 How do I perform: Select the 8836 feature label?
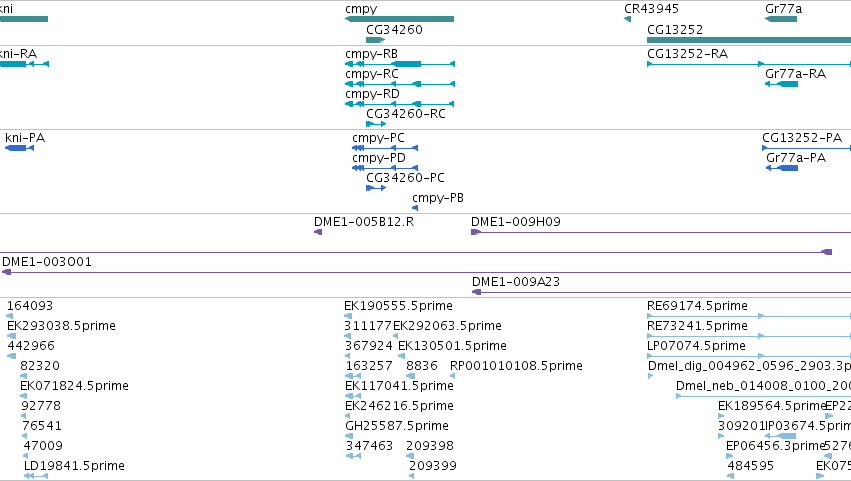[422, 366]
